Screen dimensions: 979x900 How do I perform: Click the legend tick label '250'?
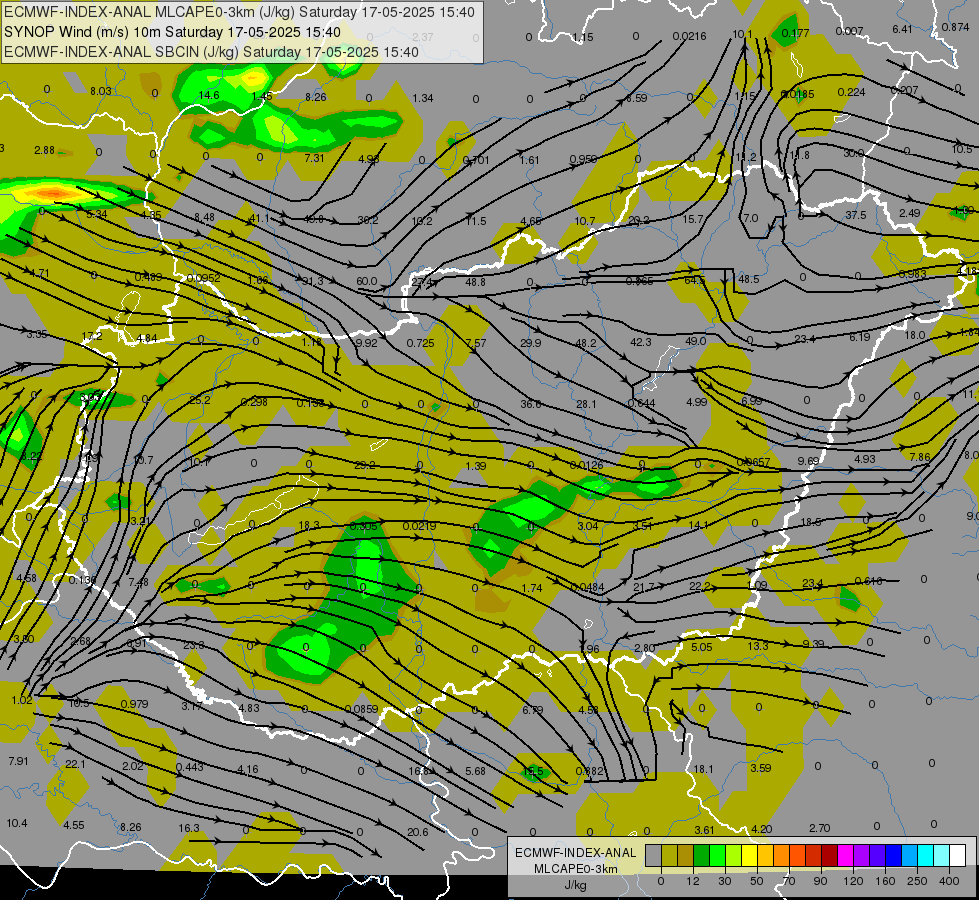click(x=917, y=881)
